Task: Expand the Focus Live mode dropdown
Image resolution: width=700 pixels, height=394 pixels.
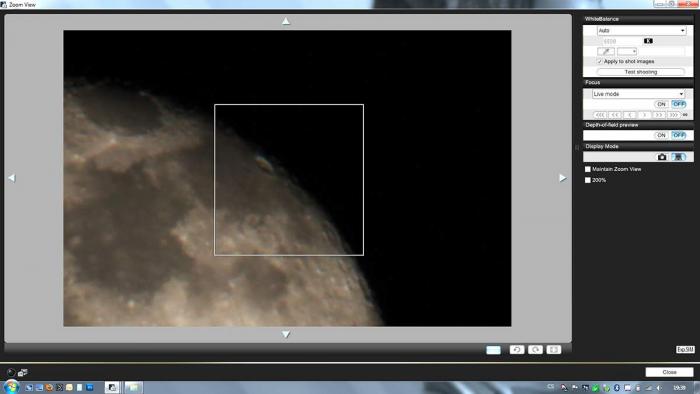Action: 638,94
